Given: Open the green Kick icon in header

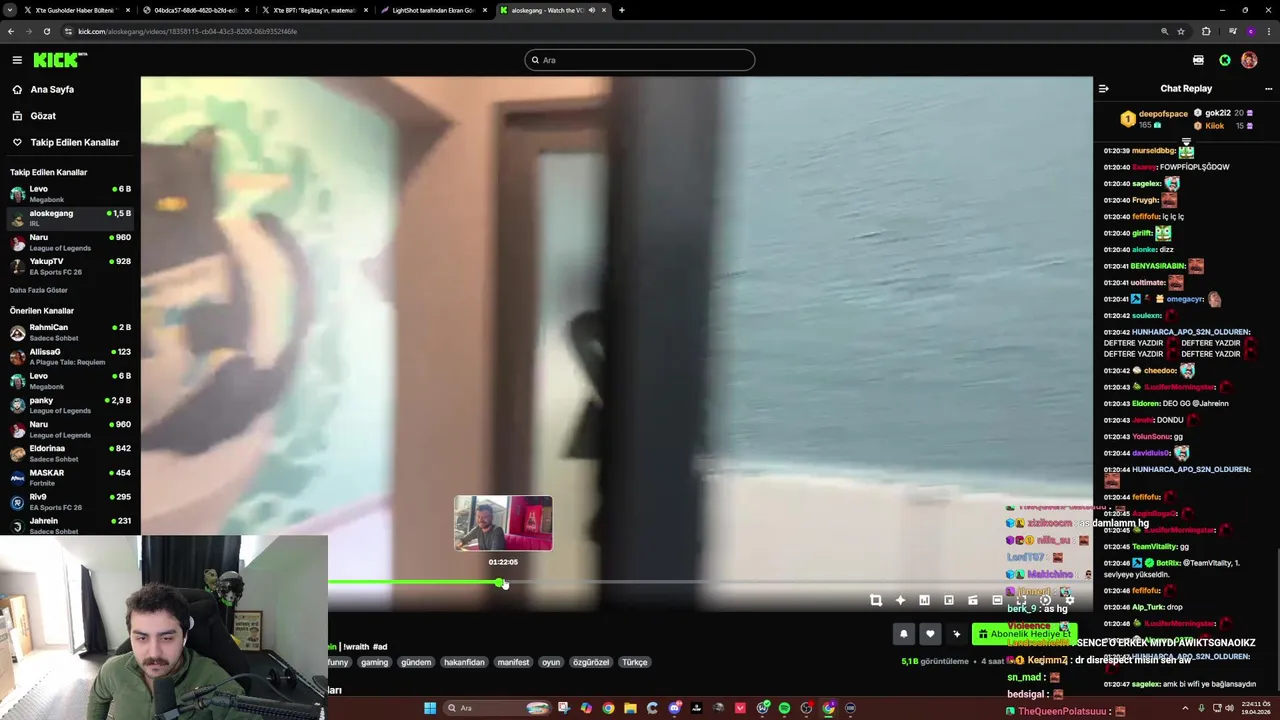Looking at the screenshot, I should pyautogui.click(x=1225, y=60).
